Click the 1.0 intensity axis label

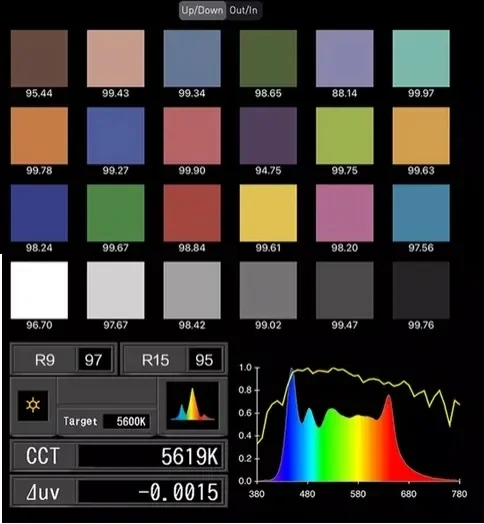click(245, 368)
